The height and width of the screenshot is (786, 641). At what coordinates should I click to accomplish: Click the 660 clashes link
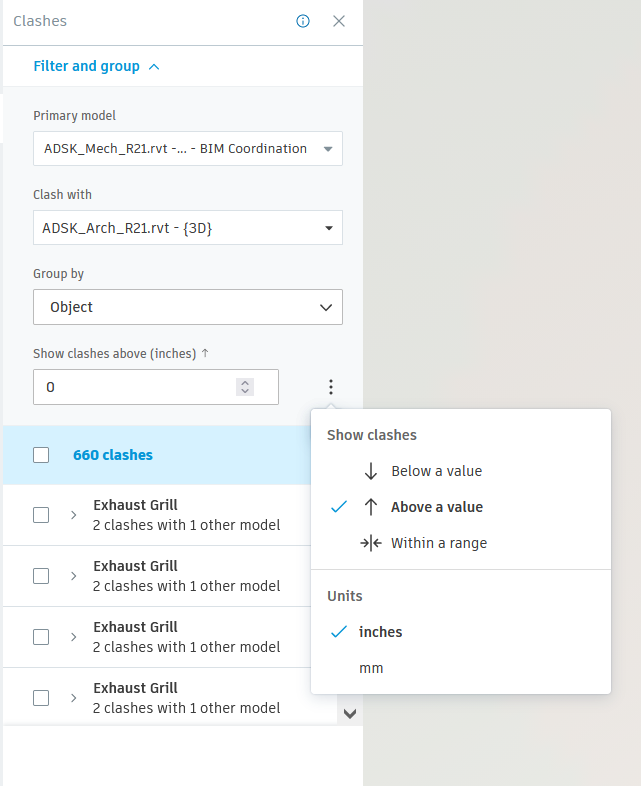pyautogui.click(x=113, y=455)
